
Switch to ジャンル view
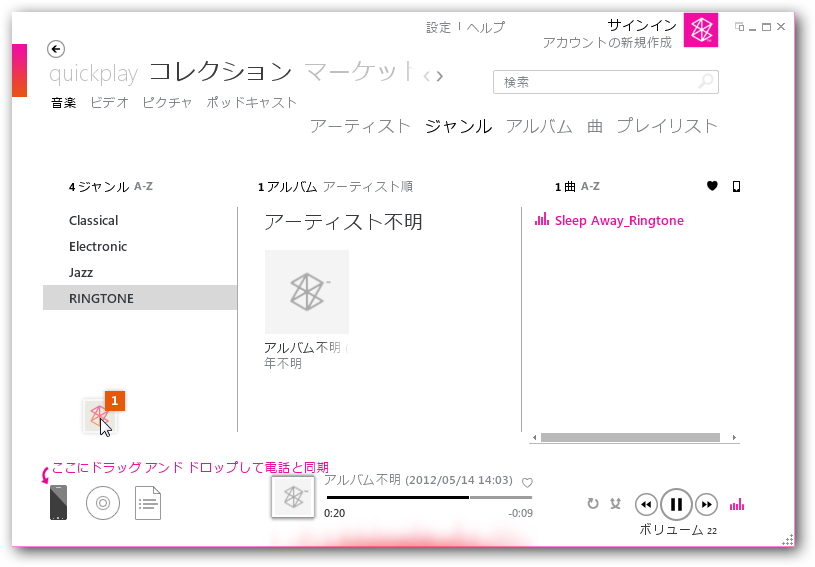458,126
